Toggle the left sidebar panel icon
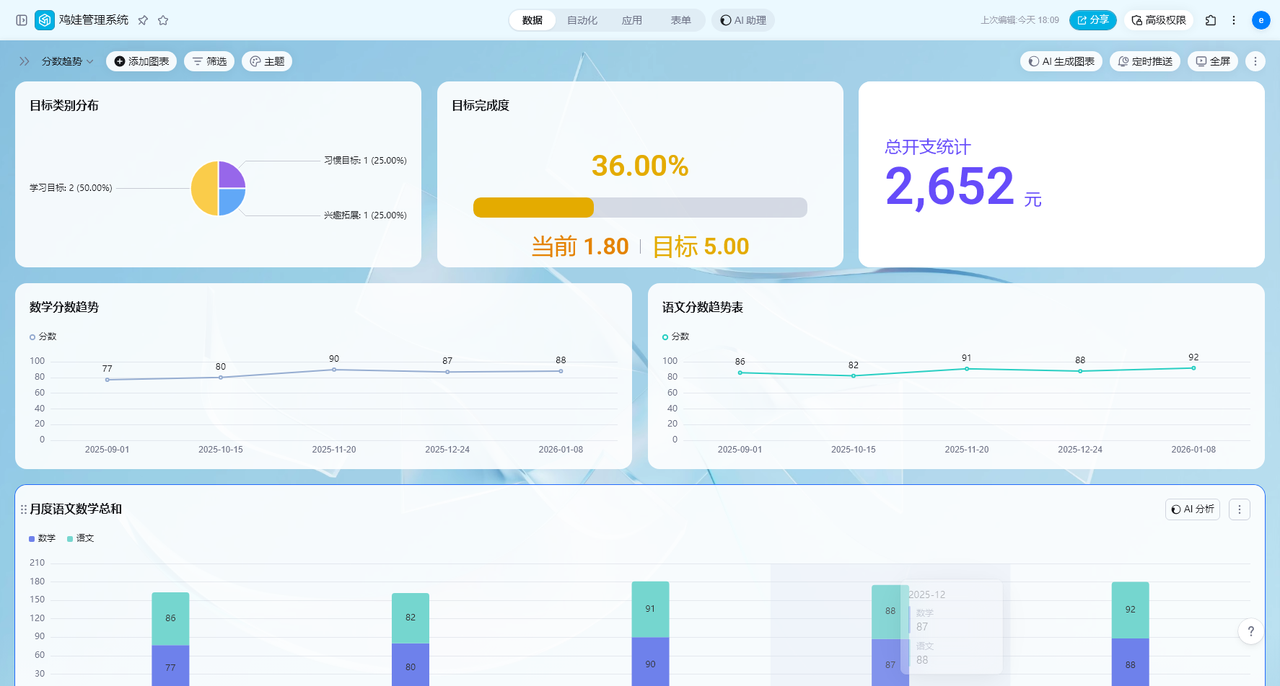 22,20
